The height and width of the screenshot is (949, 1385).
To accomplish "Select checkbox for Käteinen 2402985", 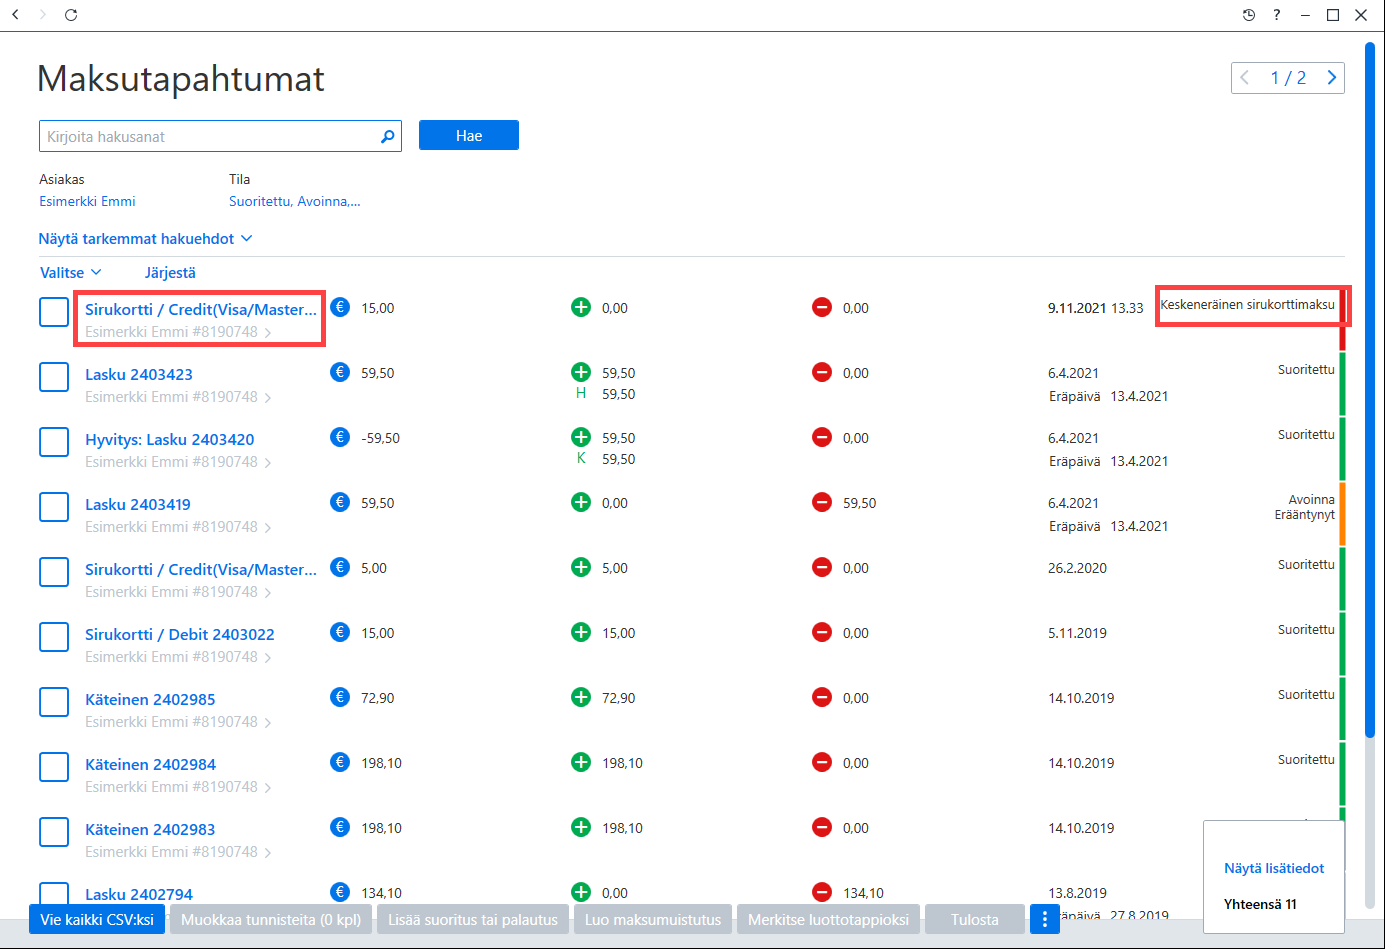I will pyautogui.click(x=54, y=702).
